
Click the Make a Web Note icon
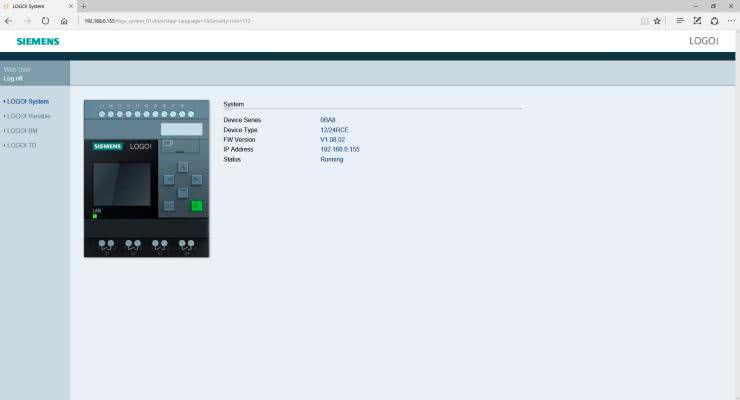[x=697, y=20]
